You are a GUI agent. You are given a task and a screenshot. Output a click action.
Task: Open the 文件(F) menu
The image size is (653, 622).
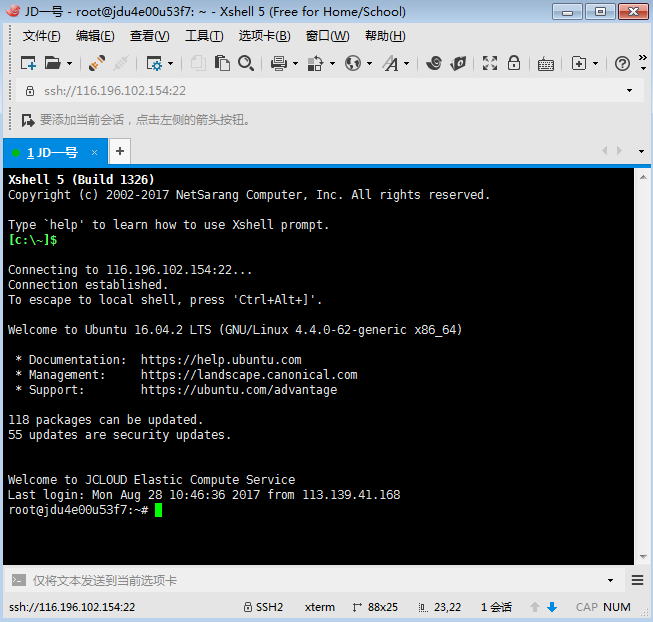pos(41,36)
